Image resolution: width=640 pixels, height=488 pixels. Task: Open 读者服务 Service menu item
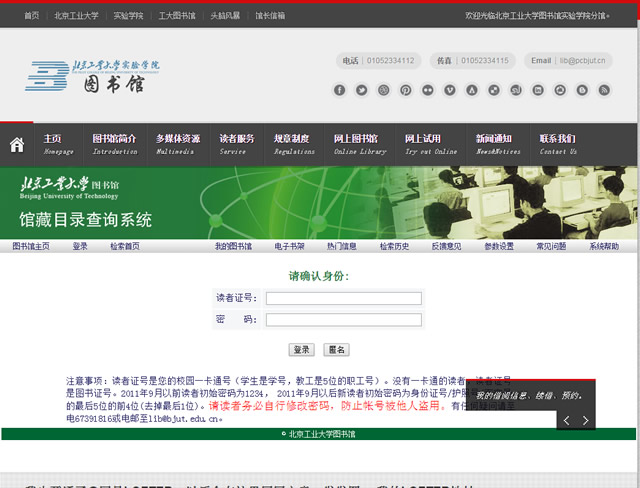tap(237, 145)
